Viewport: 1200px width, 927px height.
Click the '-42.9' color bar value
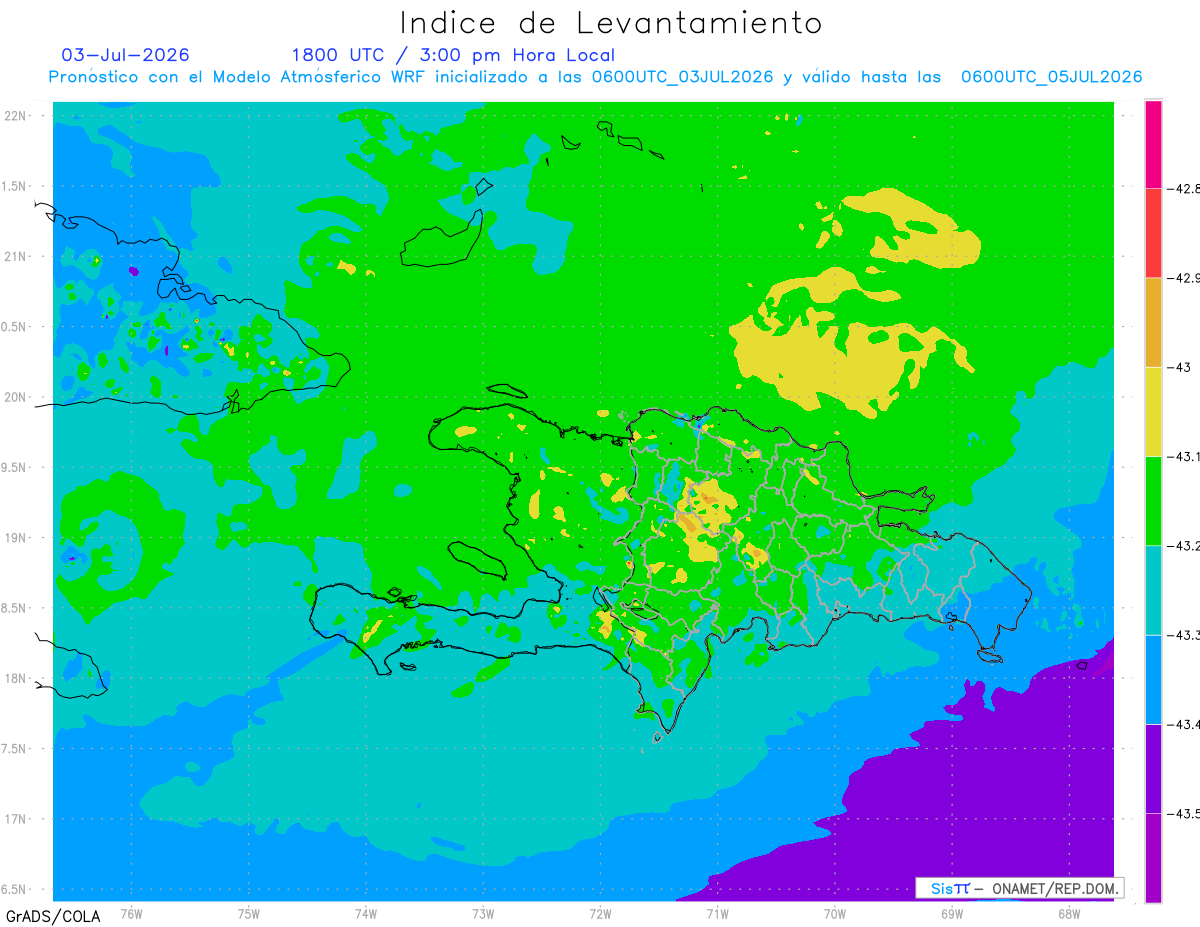[1184, 278]
